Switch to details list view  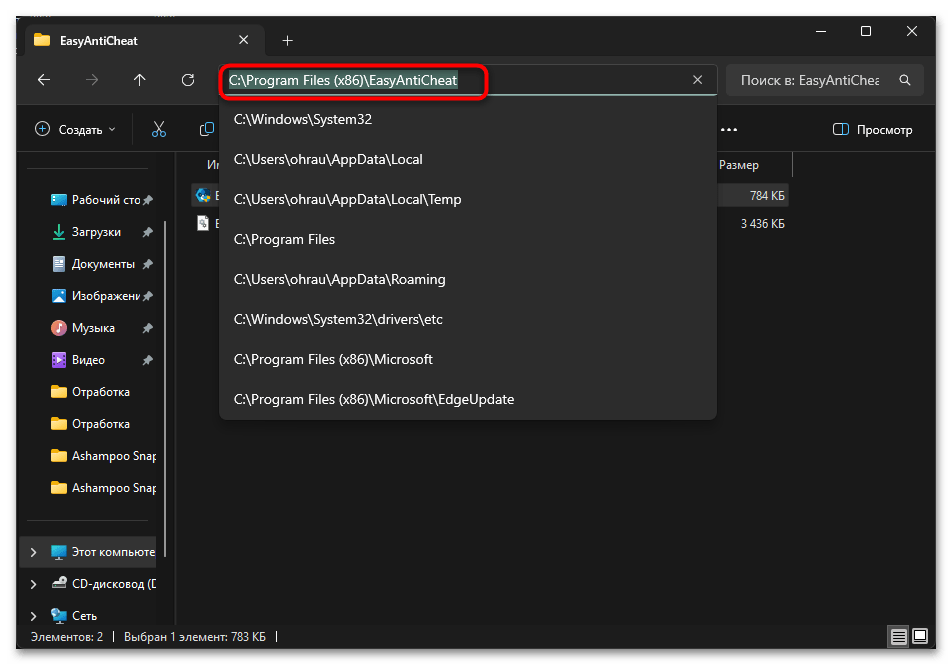pyautogui.click(x=899, y=636)
